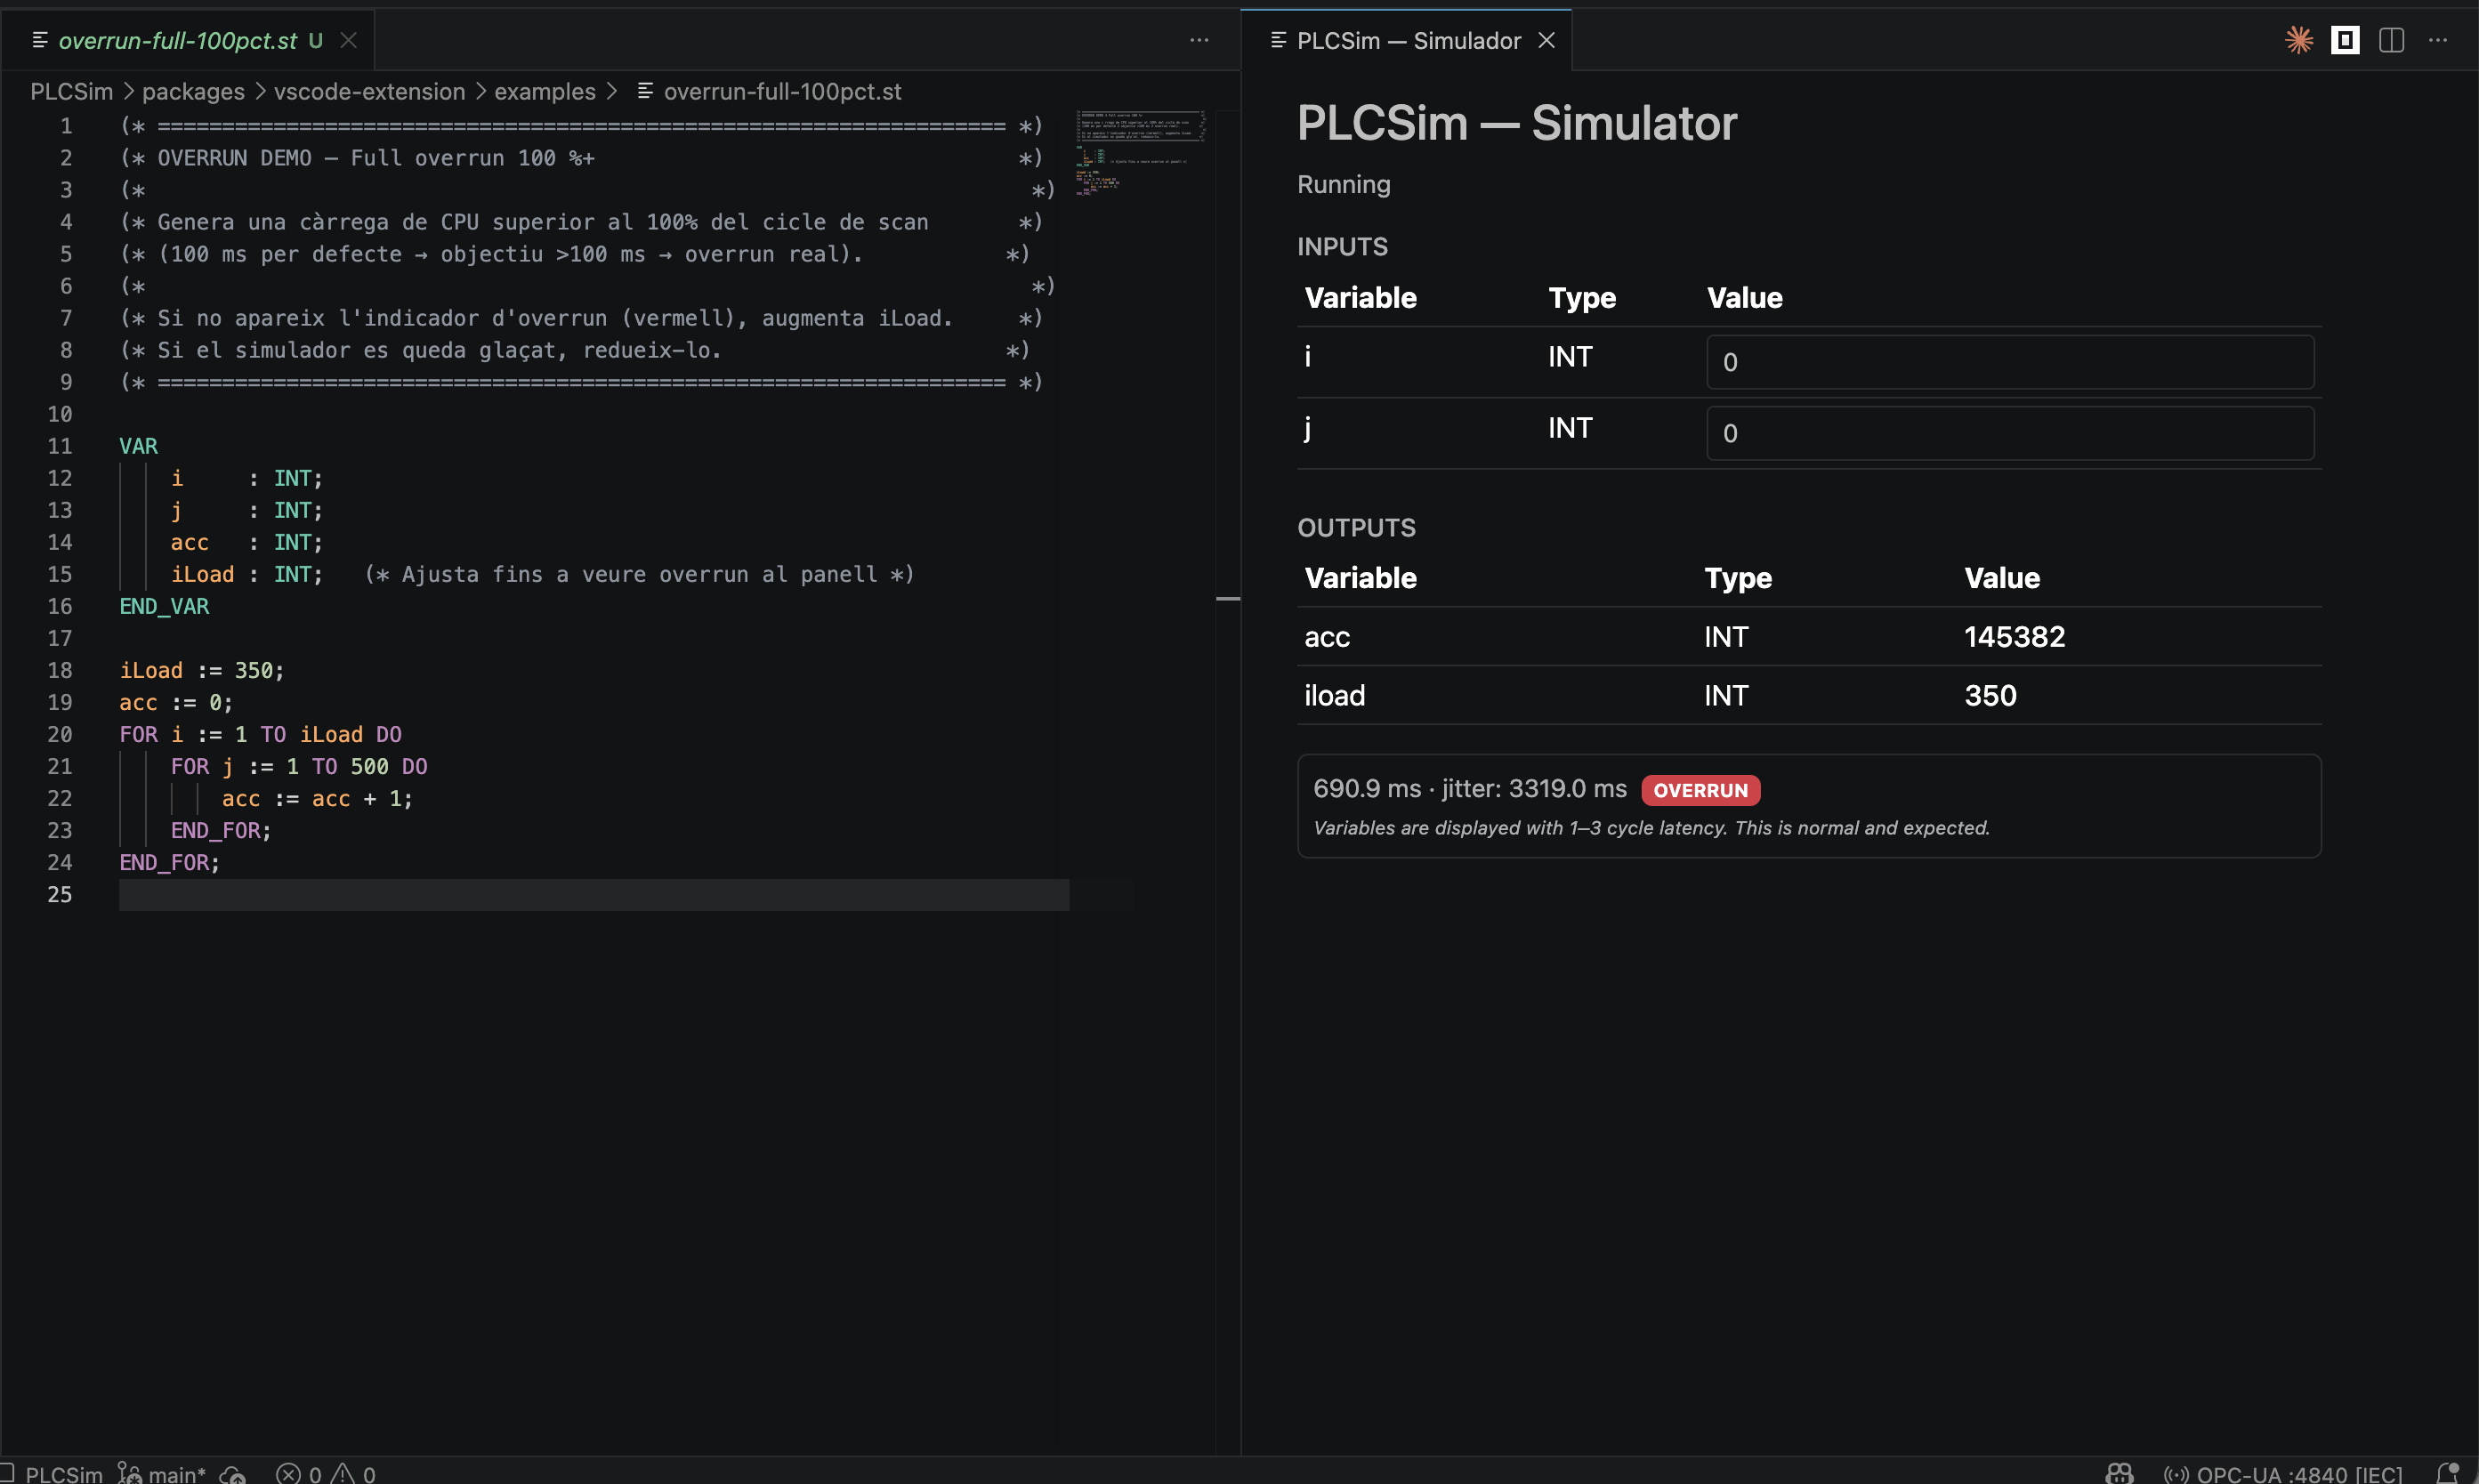Viewport: 2479px width, 1484px height.
Task: Click the file icon on the PLCSim — Simulador tab
Action: click(x=1278, y=40)
